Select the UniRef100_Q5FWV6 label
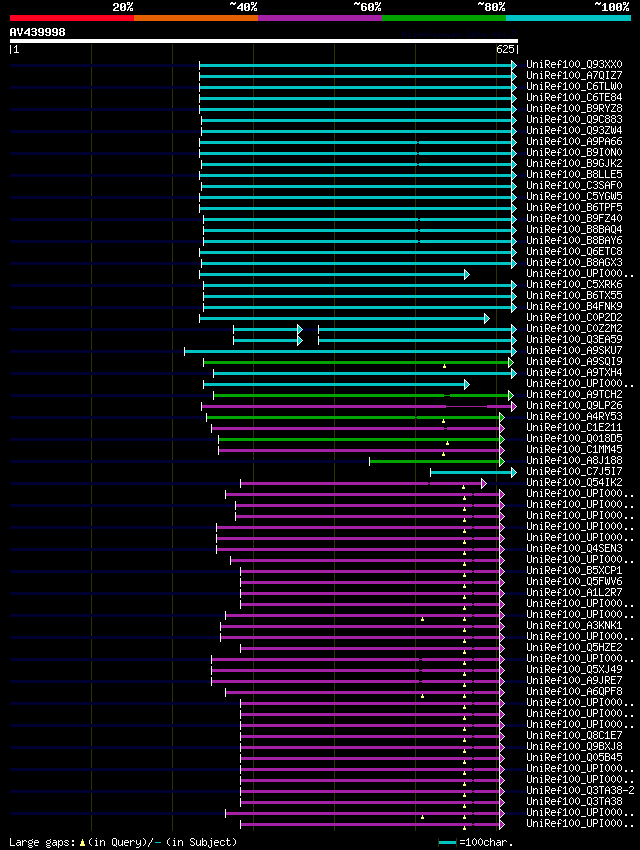This screenshot has width=640, height=850. (x=574, y=582)
